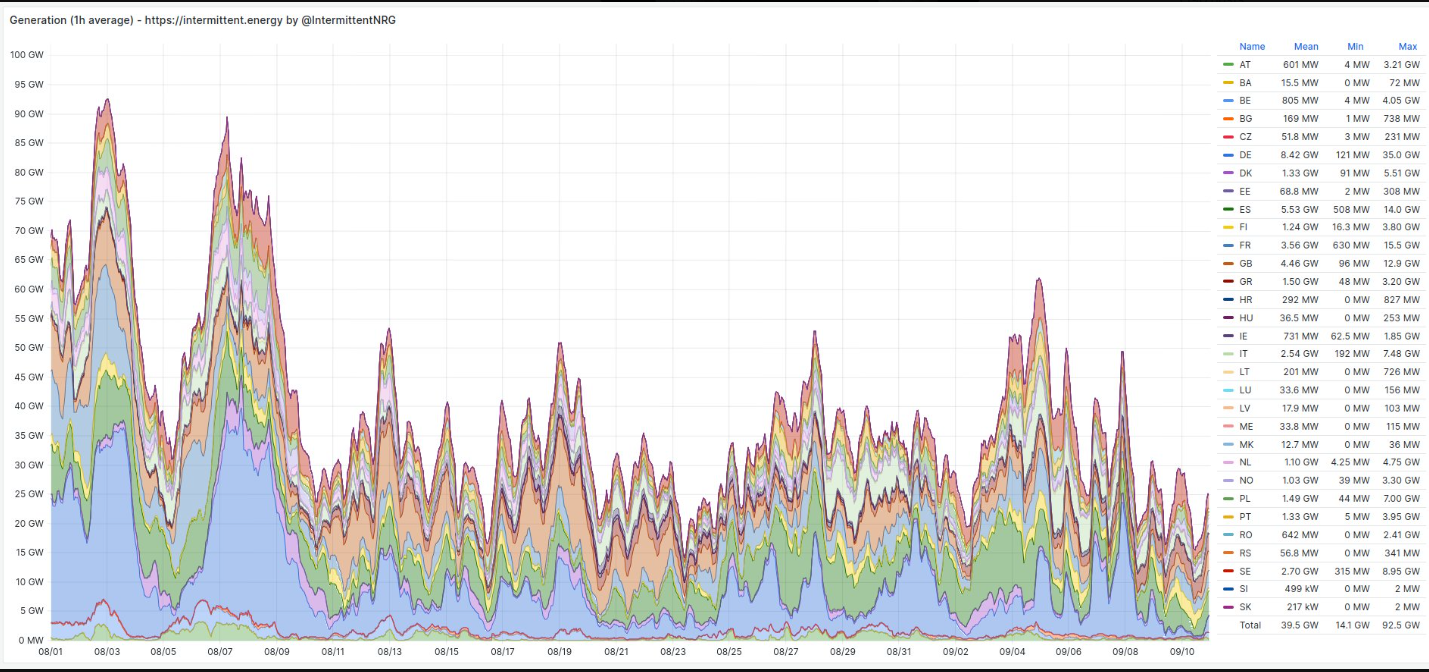Toggle the DE series in legend
This screenshot has height=672, width=1429.
point(1245,155)
